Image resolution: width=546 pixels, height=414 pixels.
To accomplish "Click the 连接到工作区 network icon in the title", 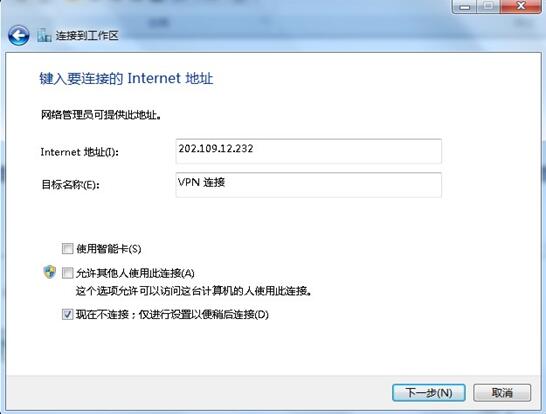I will (44, 35).
